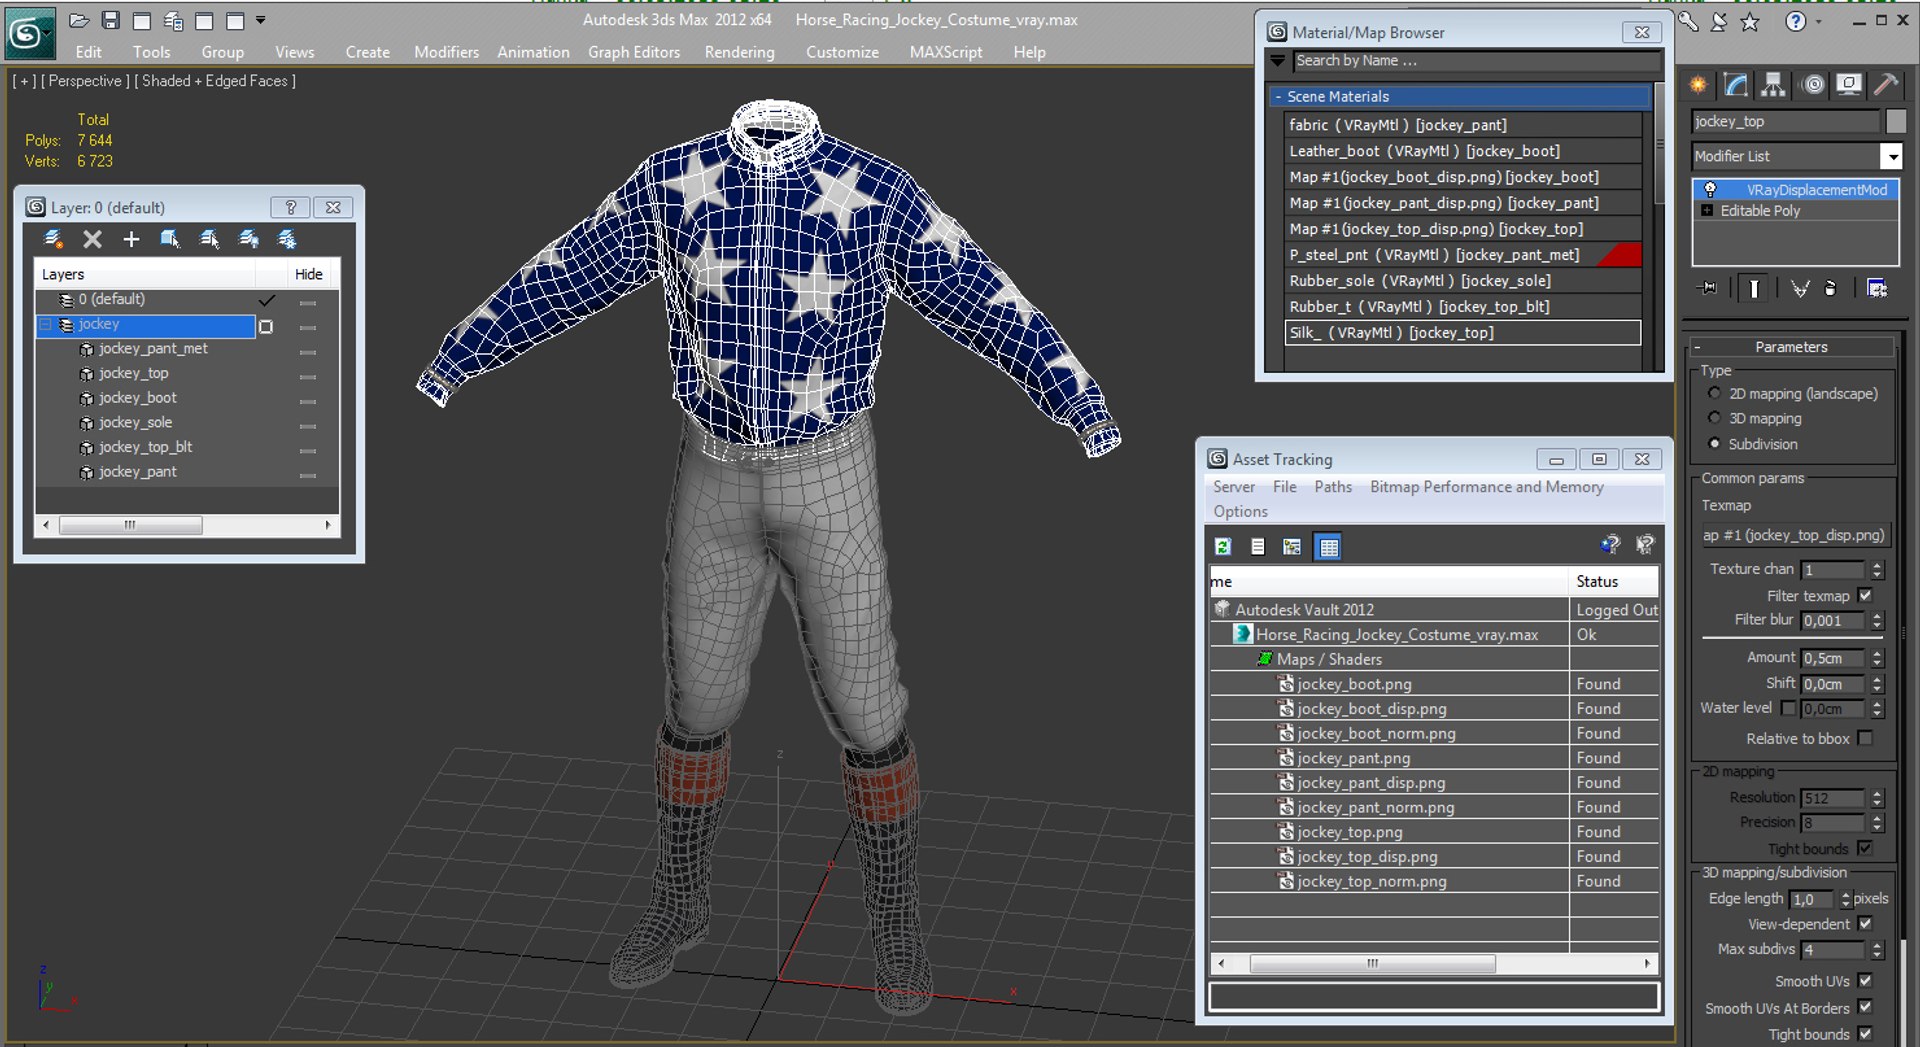This screenshot has height=1047, width=1920.
Task: Increase Amount value spinner
Action: coord(1877,653)
